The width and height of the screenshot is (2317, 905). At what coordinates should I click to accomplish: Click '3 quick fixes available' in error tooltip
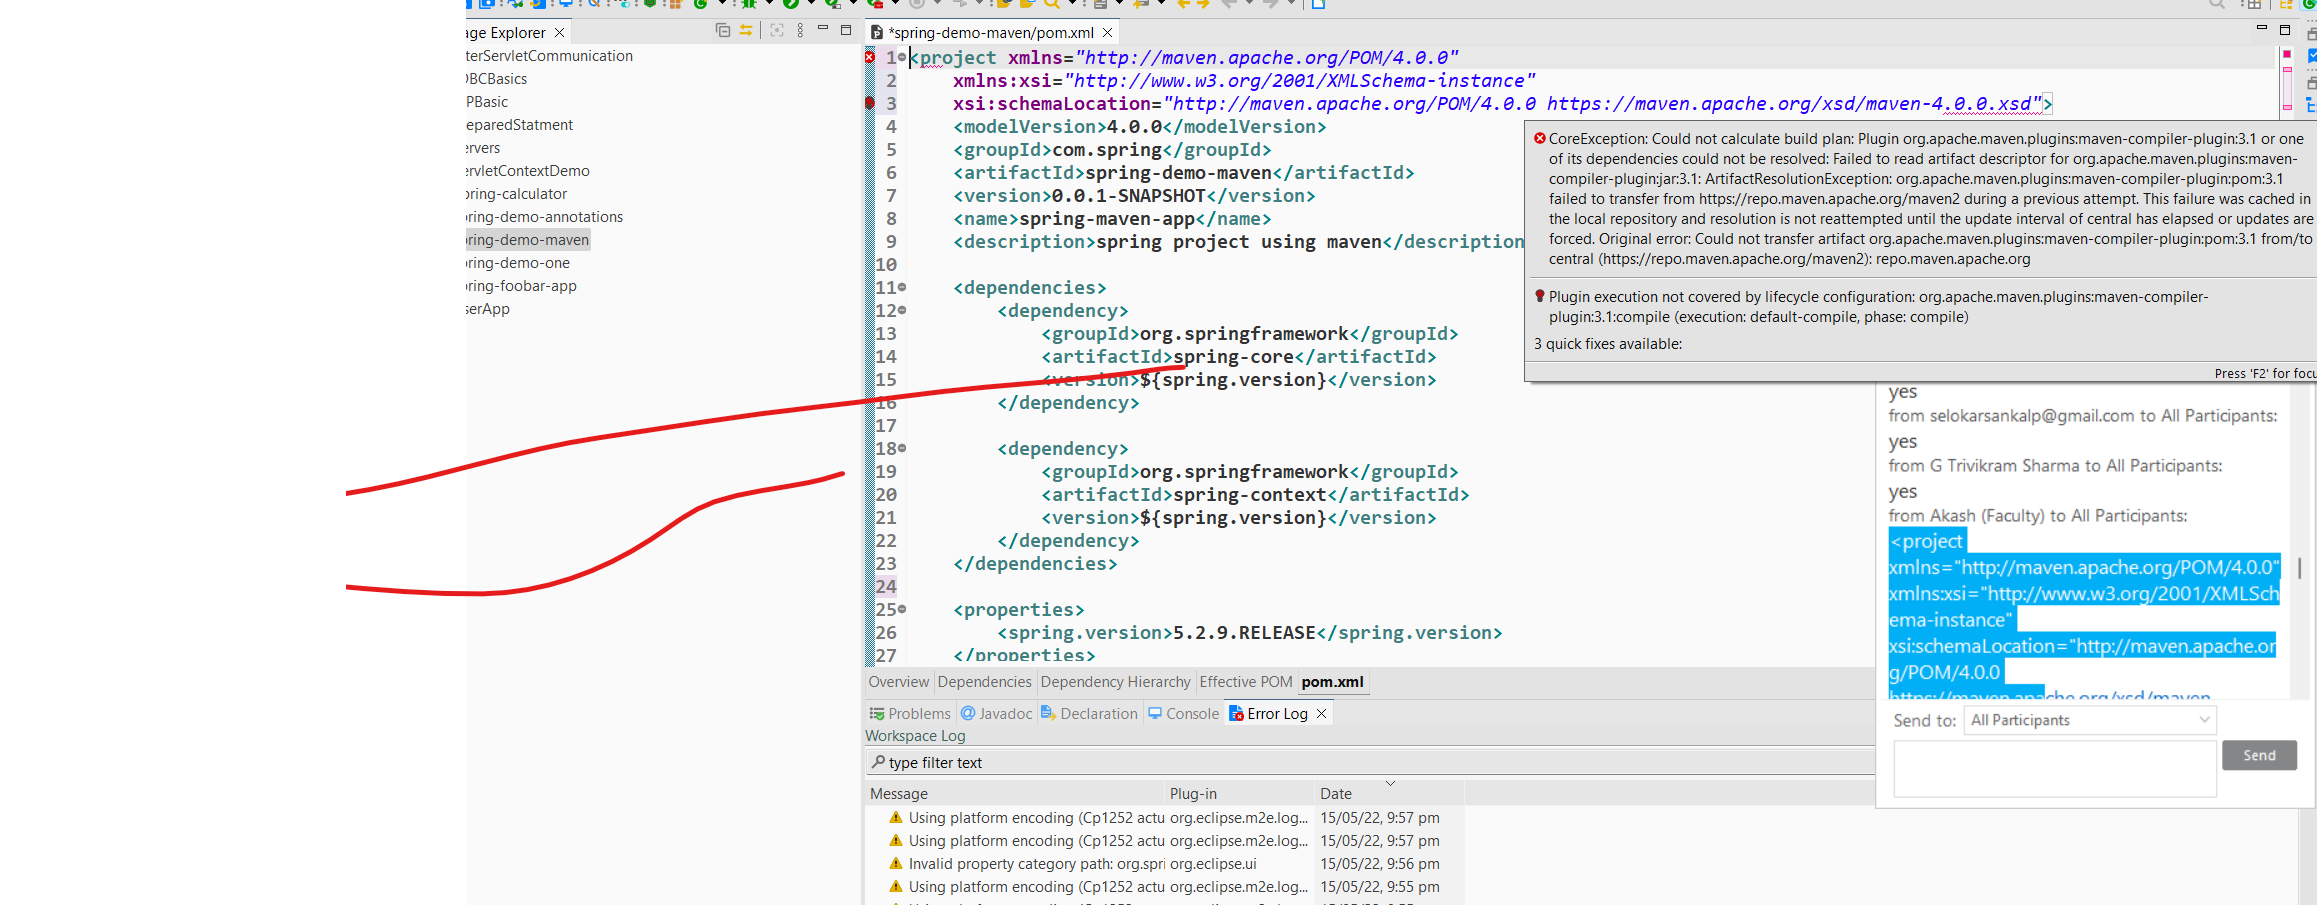(x=1608, y=344)
